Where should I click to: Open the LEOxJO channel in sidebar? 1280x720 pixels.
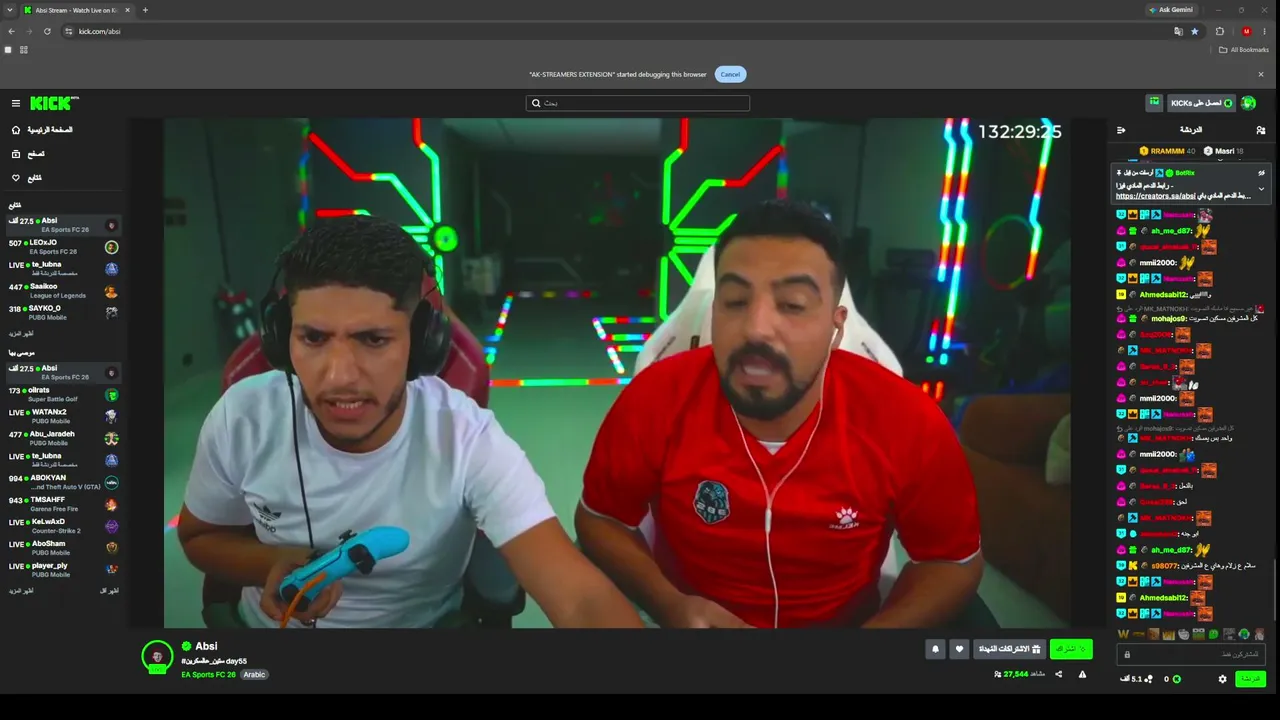pos(63,247)
